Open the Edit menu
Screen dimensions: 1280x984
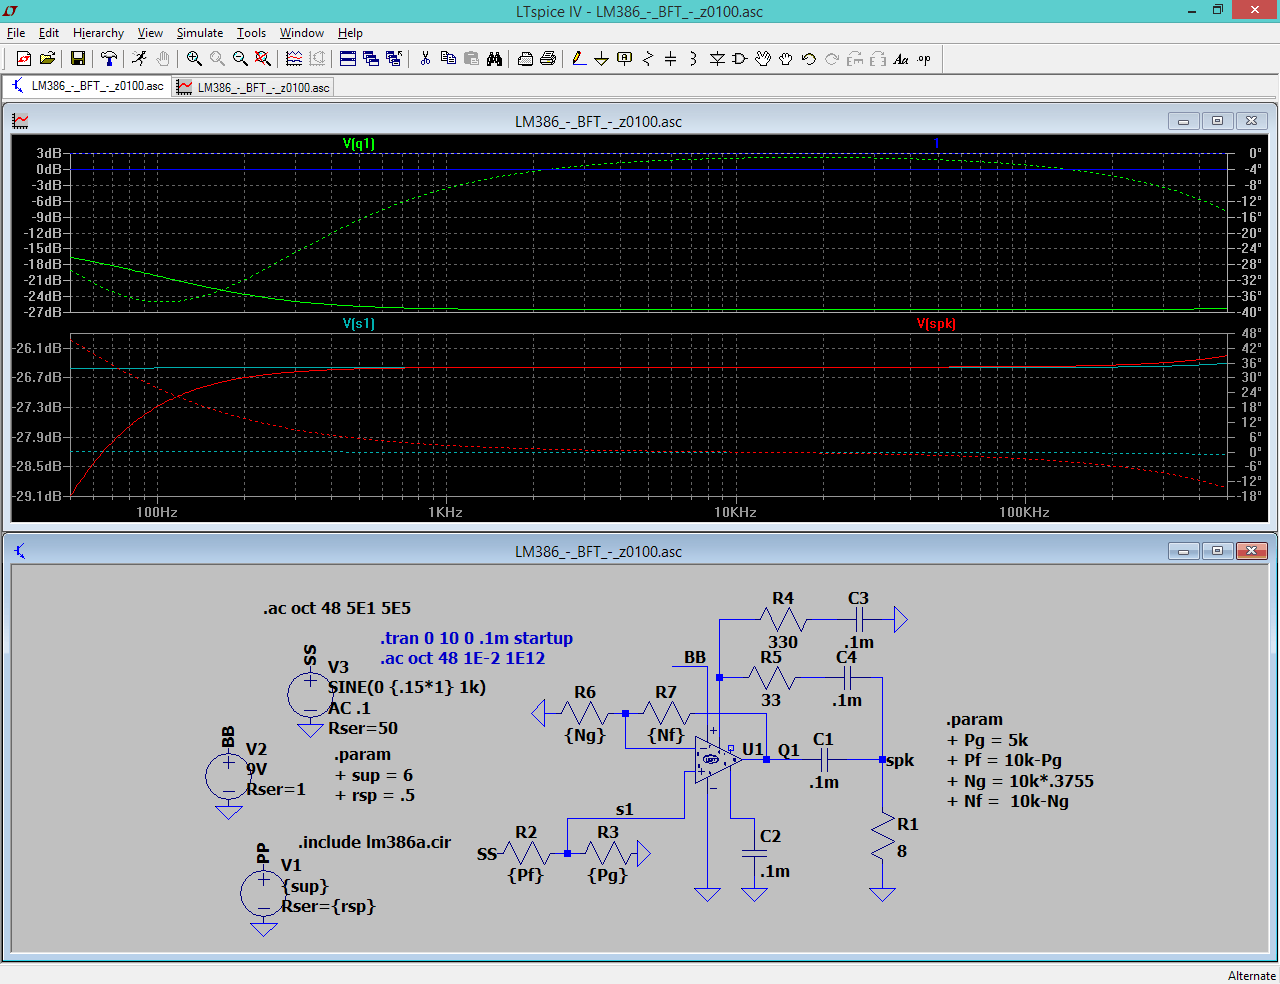[49, 33]
